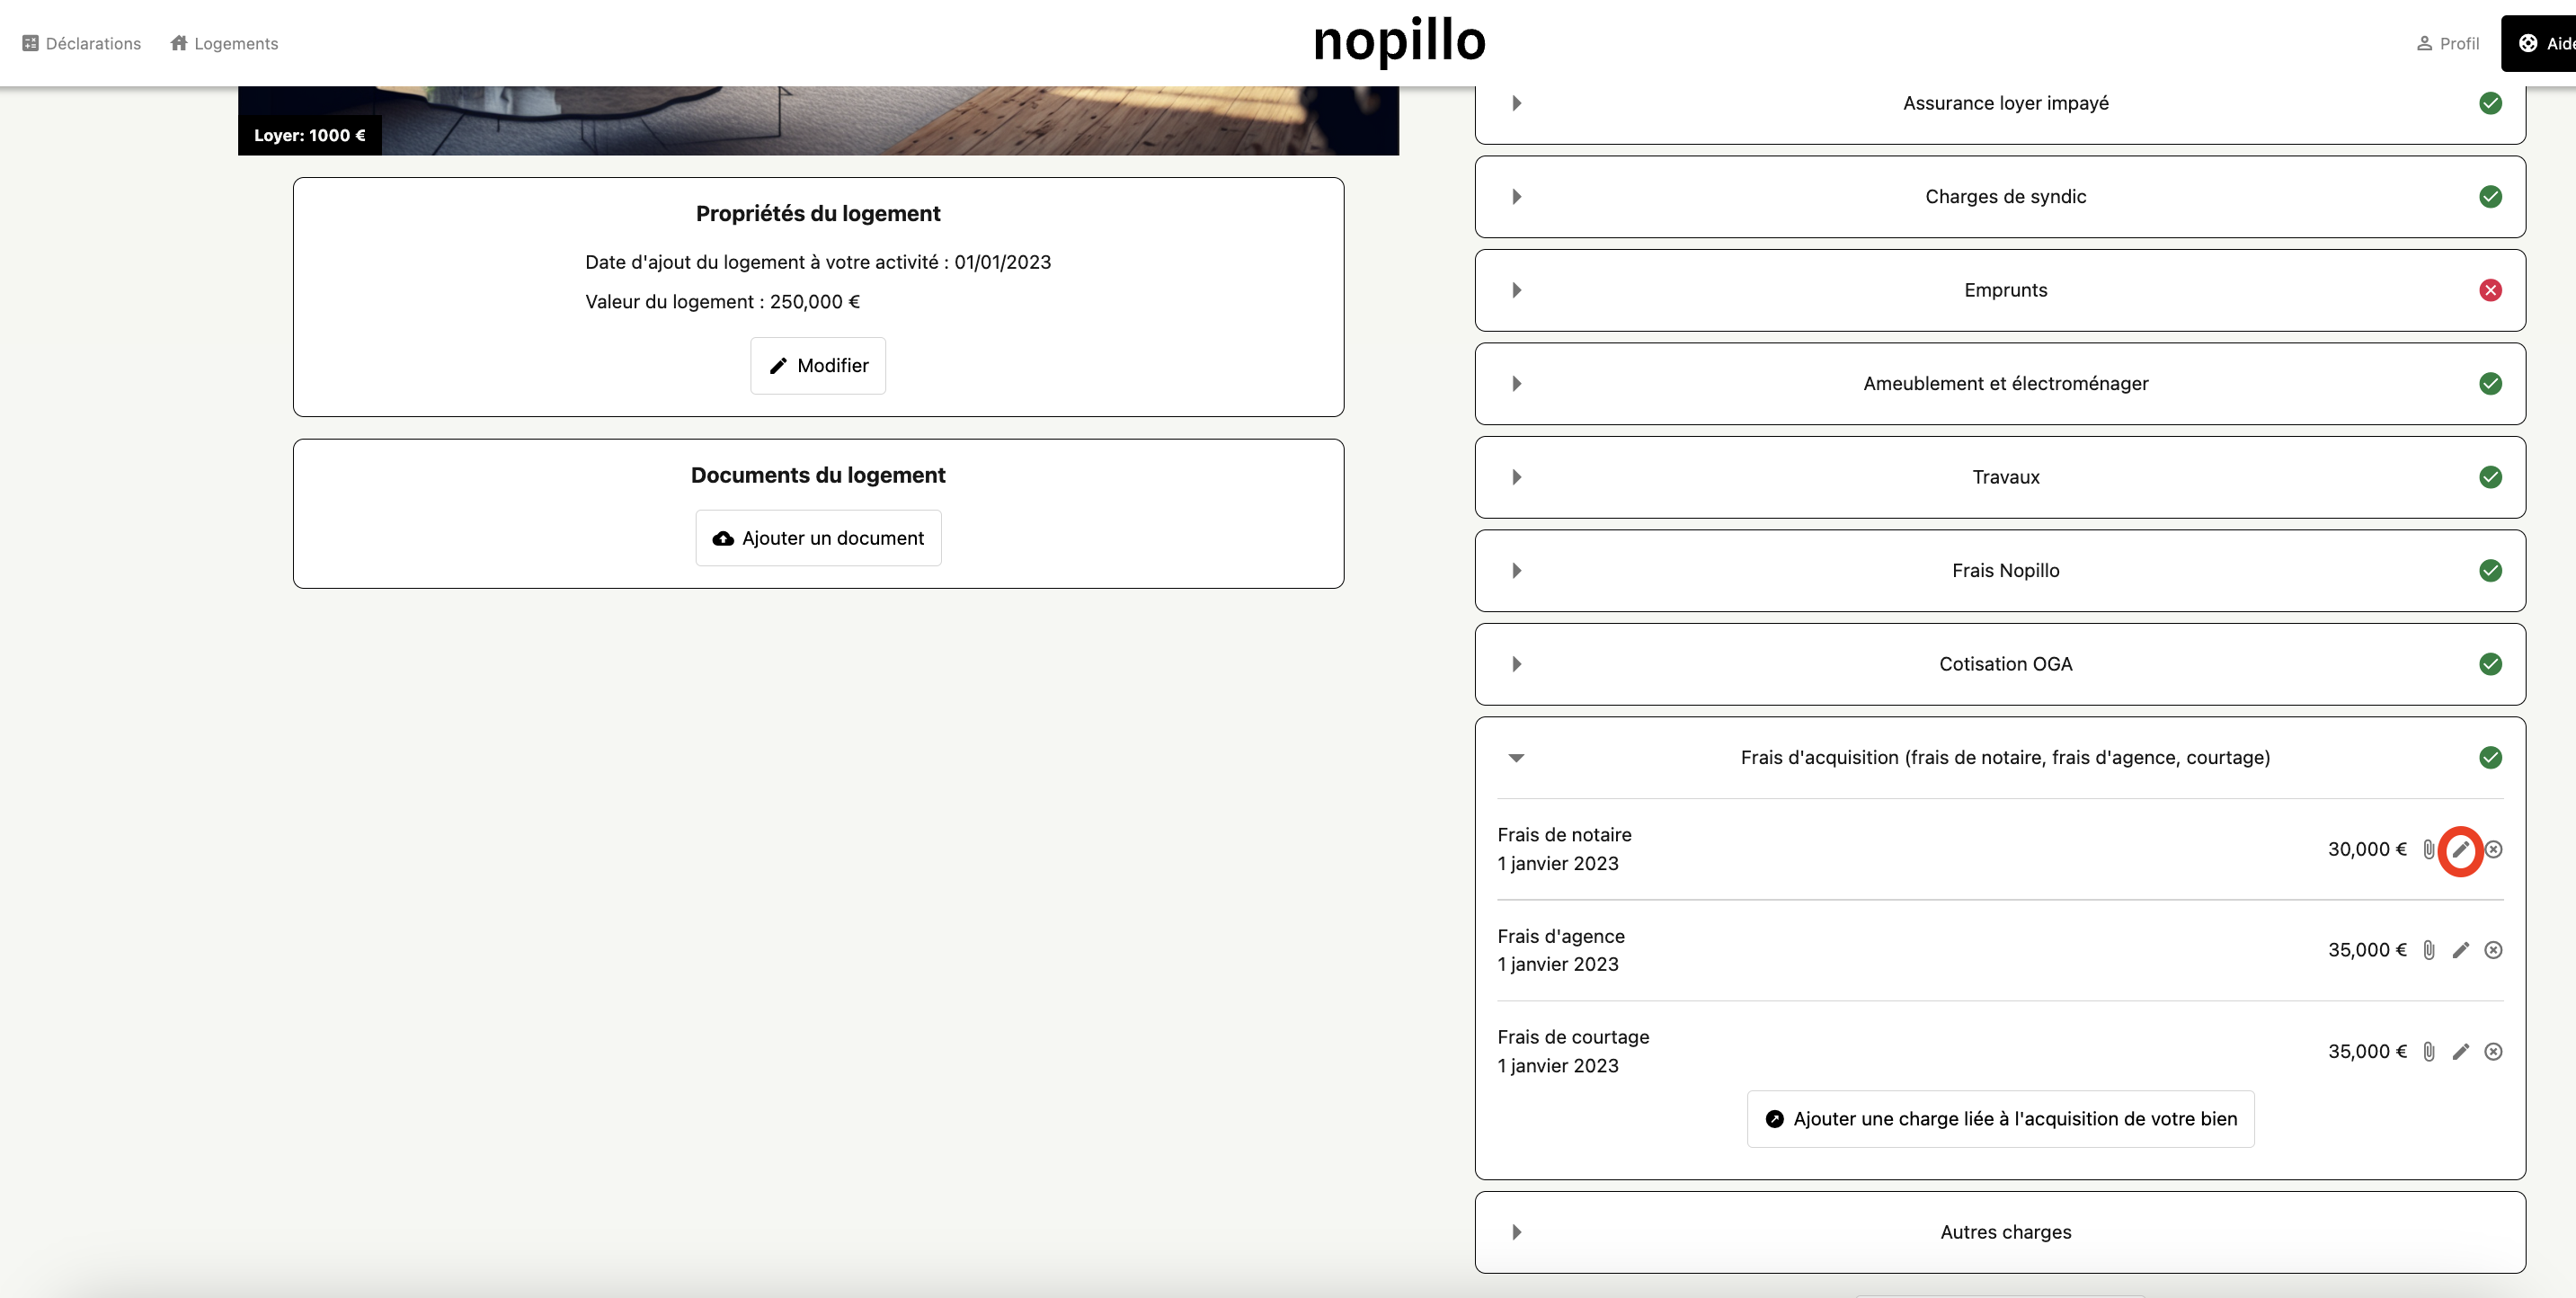The image size is (2576, 1298).
Task: Click delete icon for Frais de notaire
Action: pyautogui.click(x=2493, y=849)
